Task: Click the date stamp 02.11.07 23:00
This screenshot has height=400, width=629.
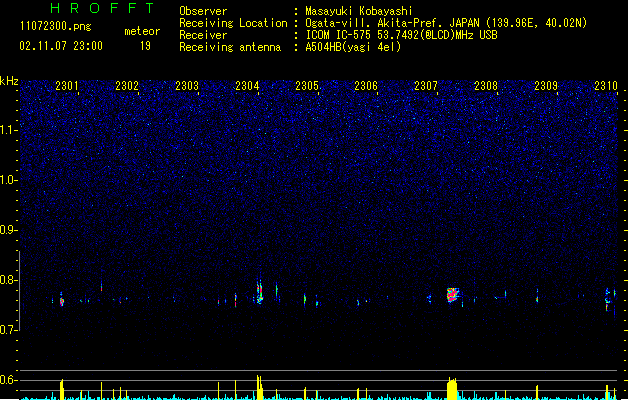Action: (x=61, y=46)
